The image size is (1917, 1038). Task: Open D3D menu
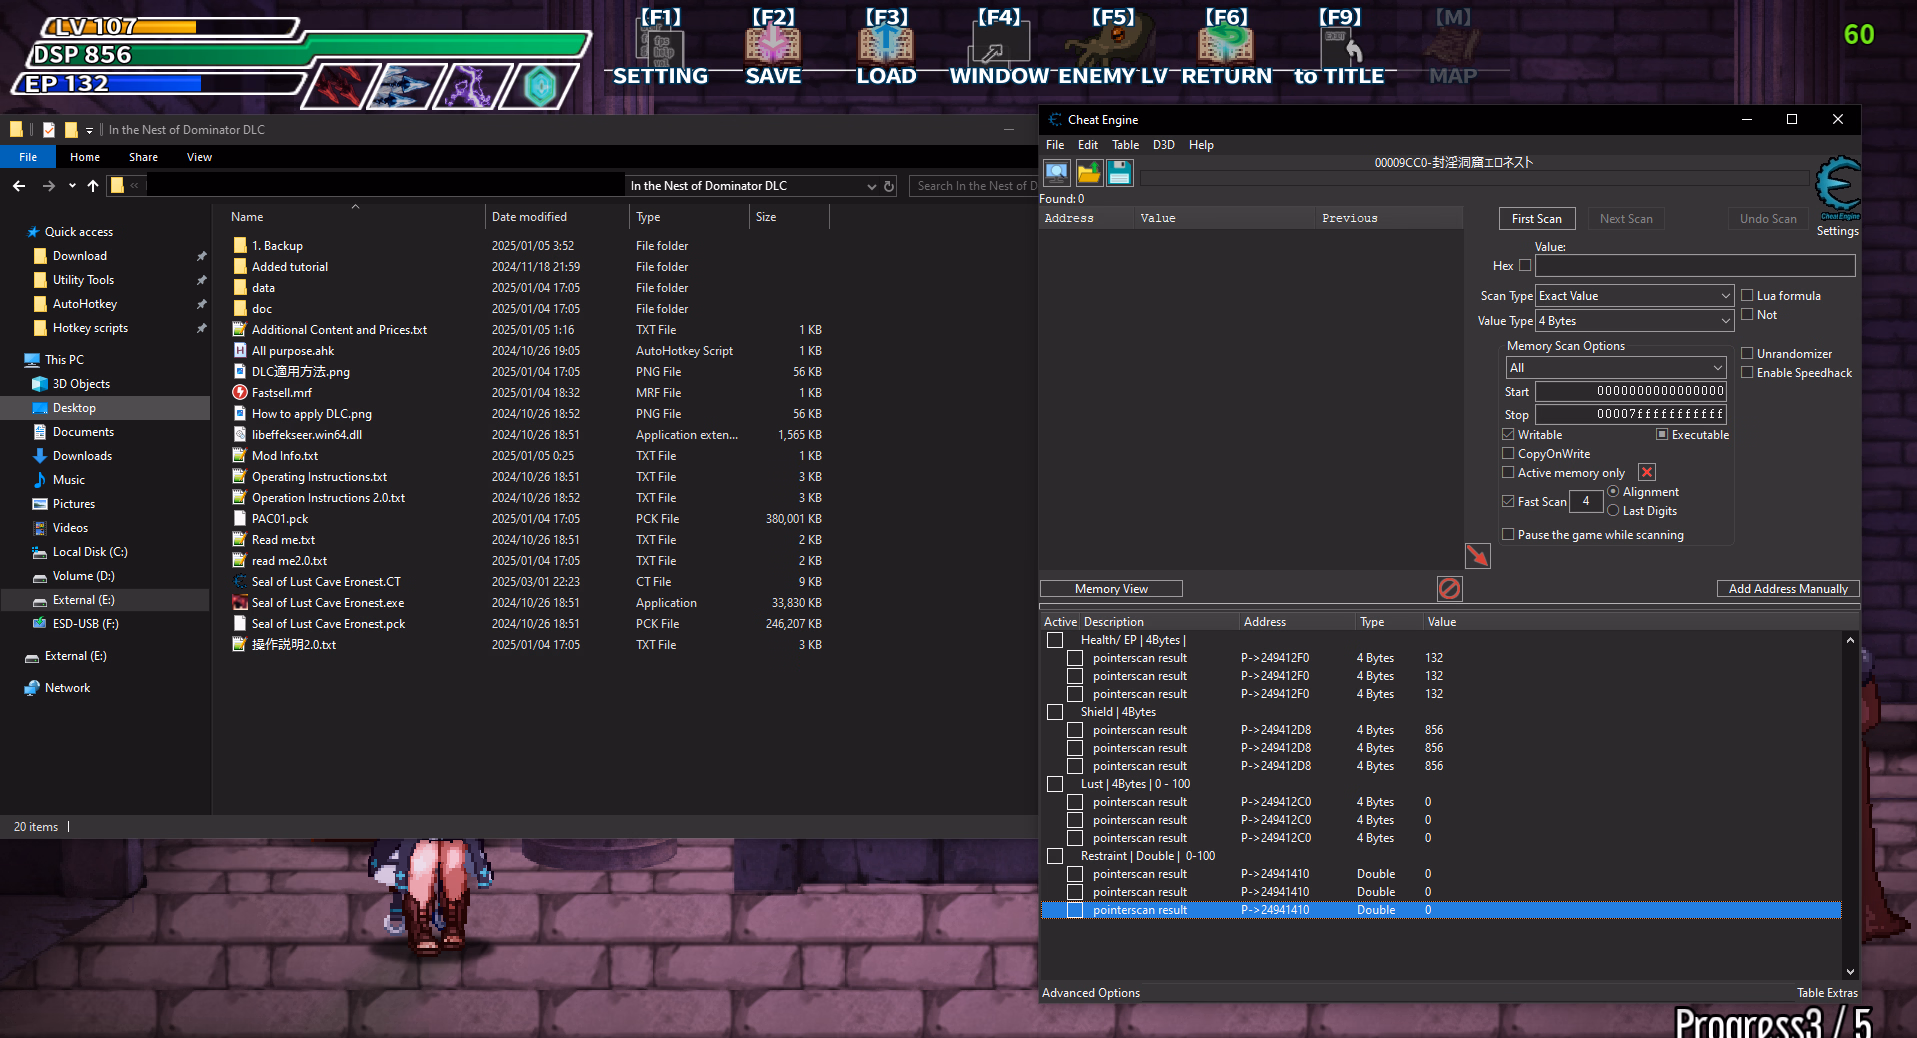pos(1163,145)
